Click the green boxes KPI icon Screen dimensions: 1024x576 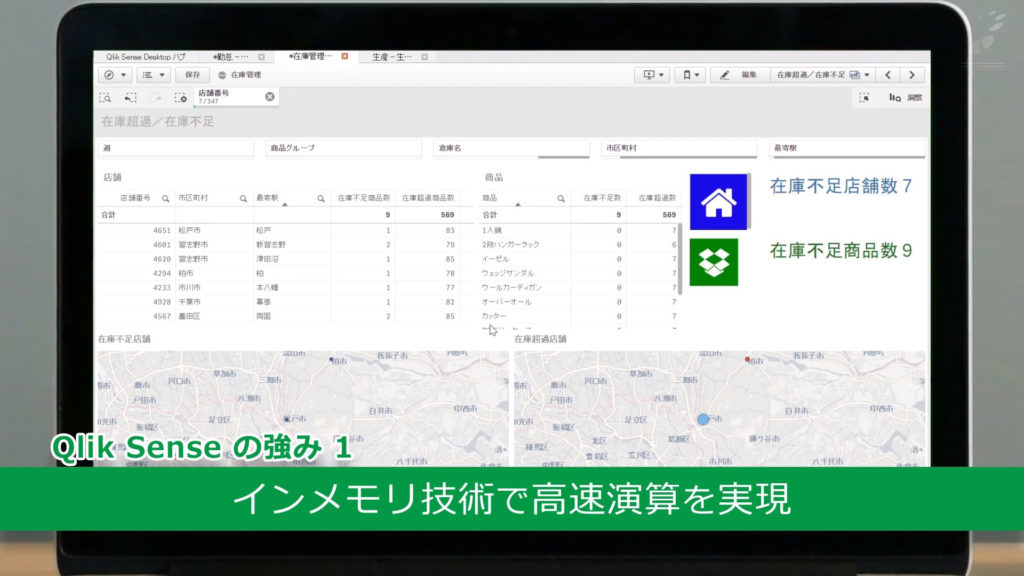click(714, 262)
